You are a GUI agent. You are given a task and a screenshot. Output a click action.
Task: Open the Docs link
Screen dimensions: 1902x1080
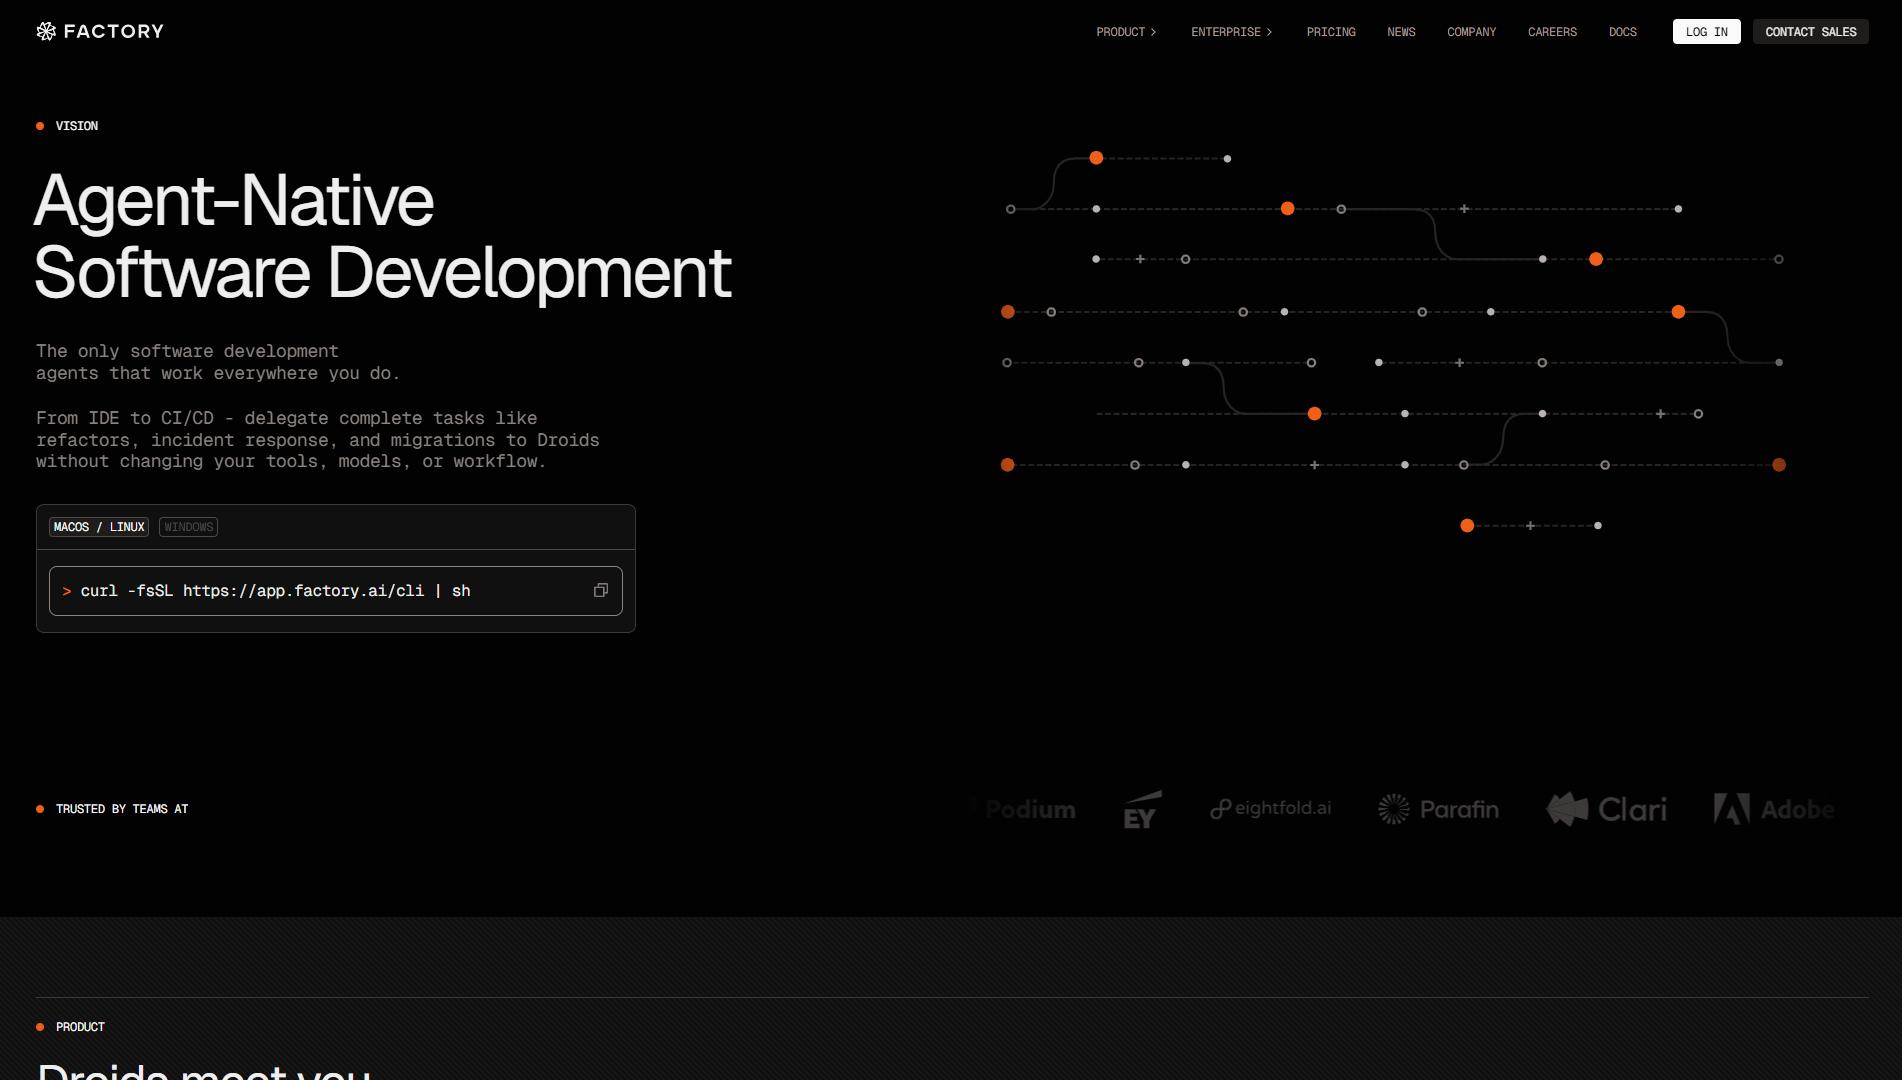click(x=1622, y=32)
